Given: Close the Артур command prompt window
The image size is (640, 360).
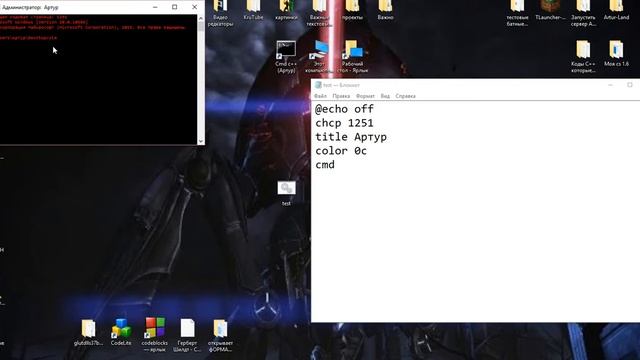Looking at the screenshot, I should coord(194,7).
